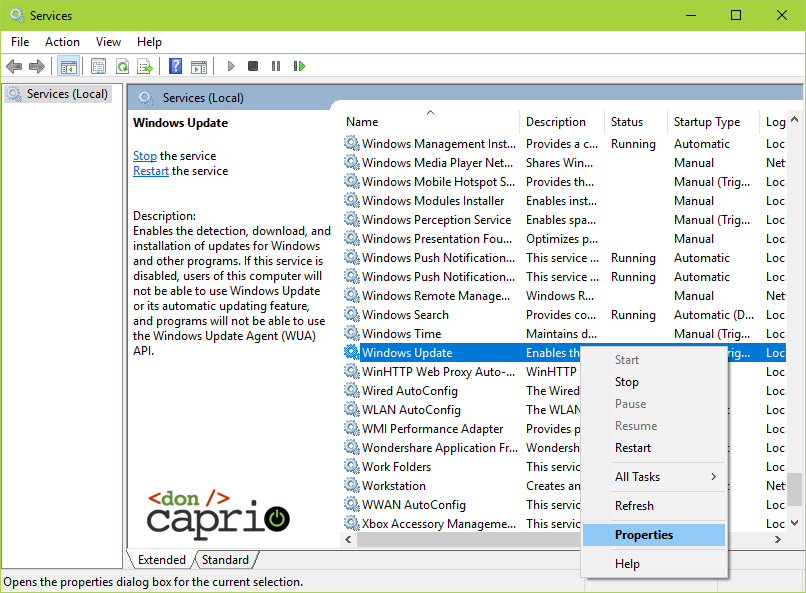Select the Windows Remote Manage... row
This screenshot has height=593, width=806.
pyautogui.click(x=564, y=295)
